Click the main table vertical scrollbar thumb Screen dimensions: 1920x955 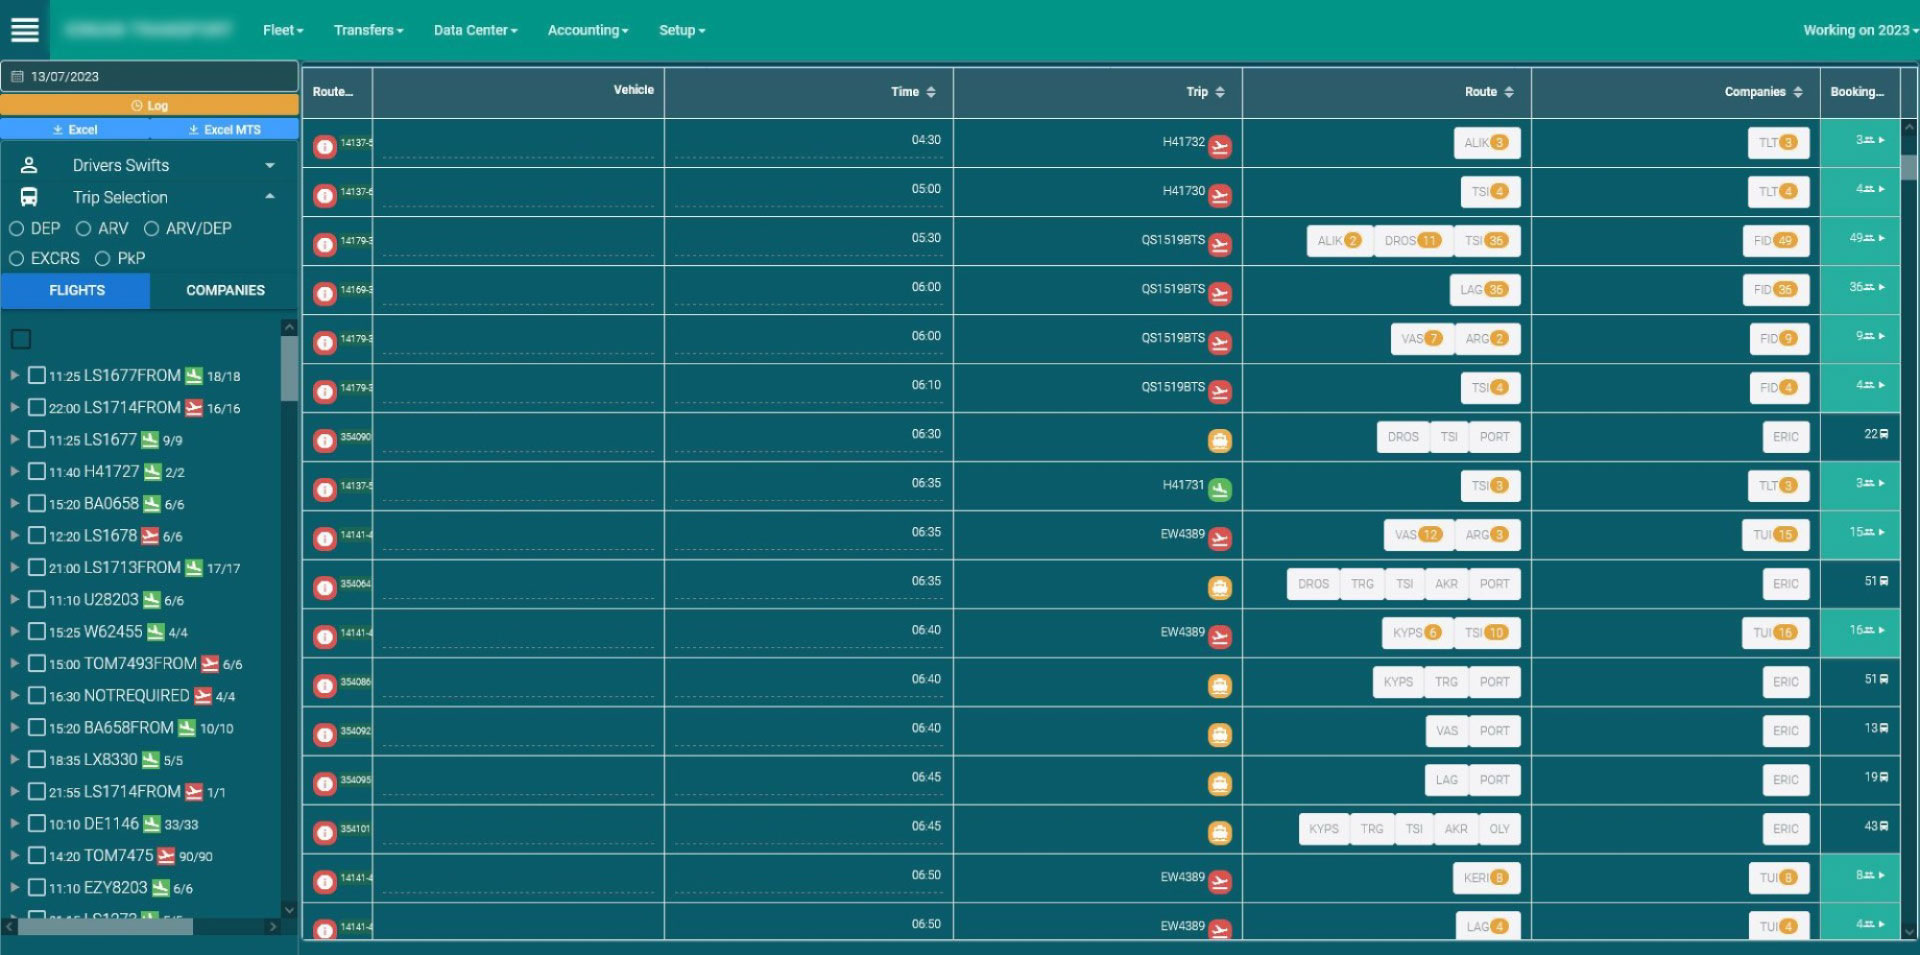pos(1909,167)
